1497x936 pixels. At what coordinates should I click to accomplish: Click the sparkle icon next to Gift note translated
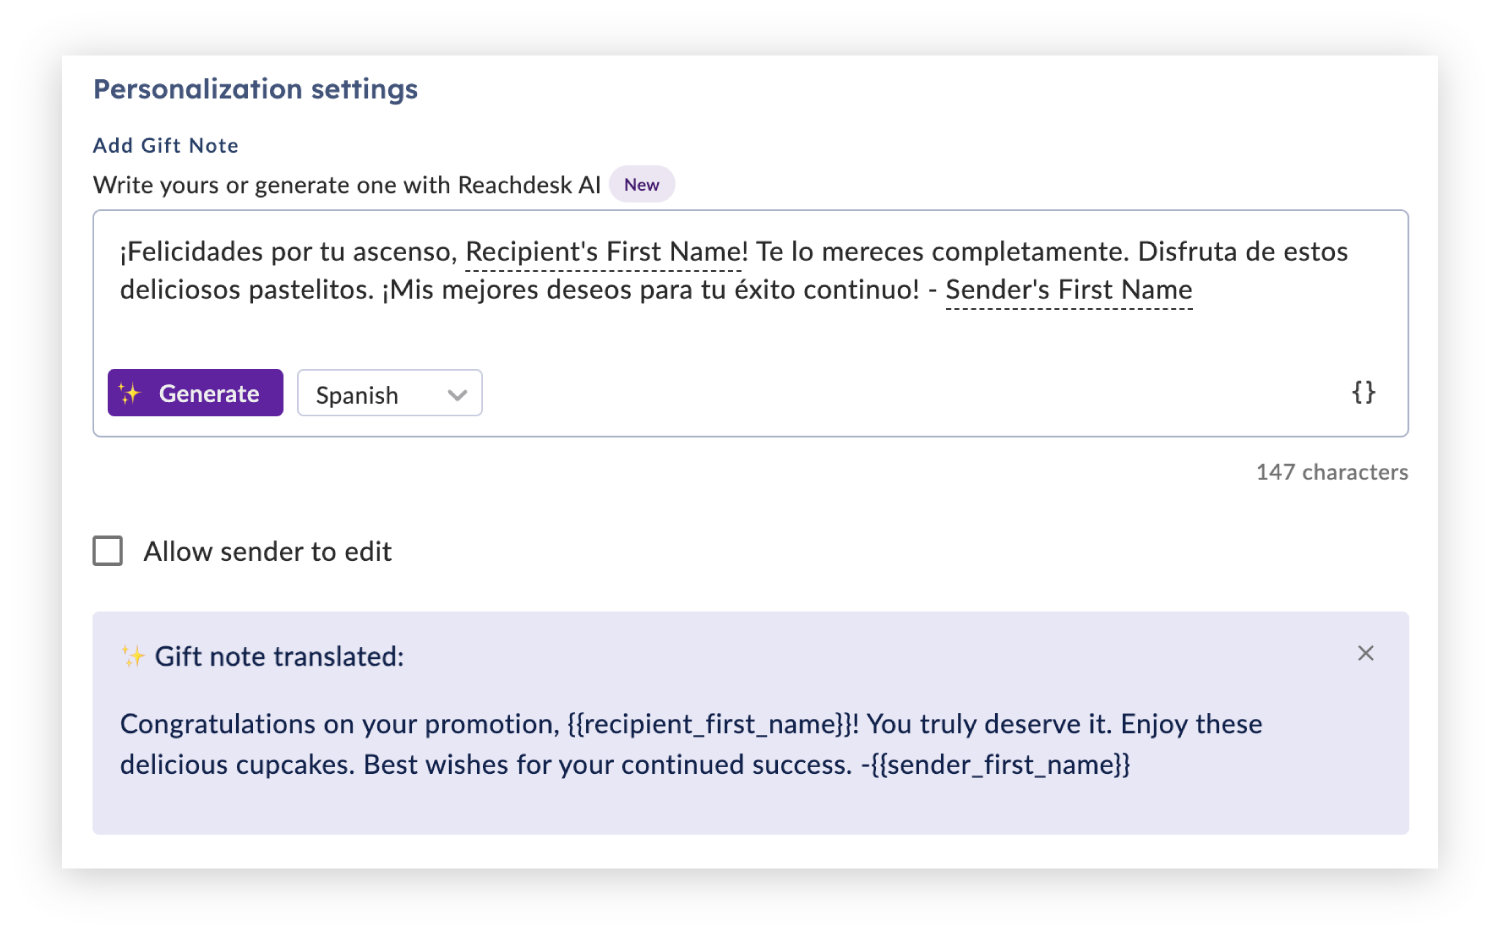[x=133, y=656]
